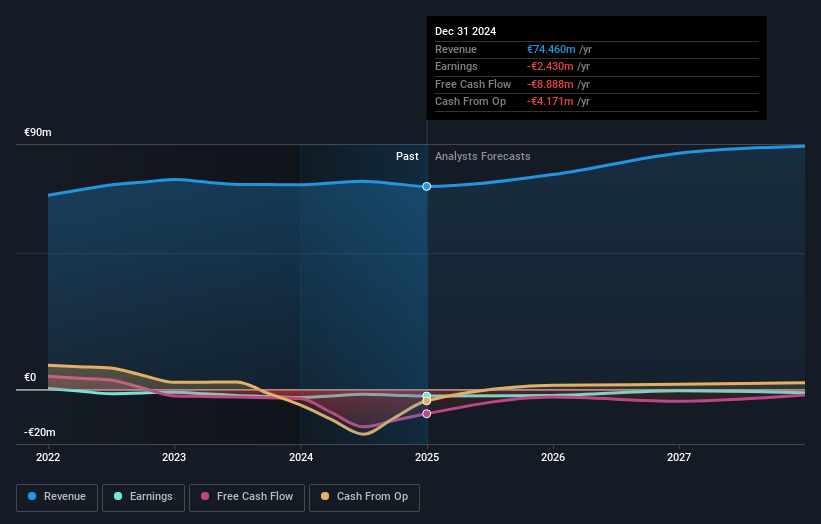Image resolution: width=821 pixels, height=524 pixels.
Task: Click the 2025 x-axis label
Action: [x=427, y=457]
